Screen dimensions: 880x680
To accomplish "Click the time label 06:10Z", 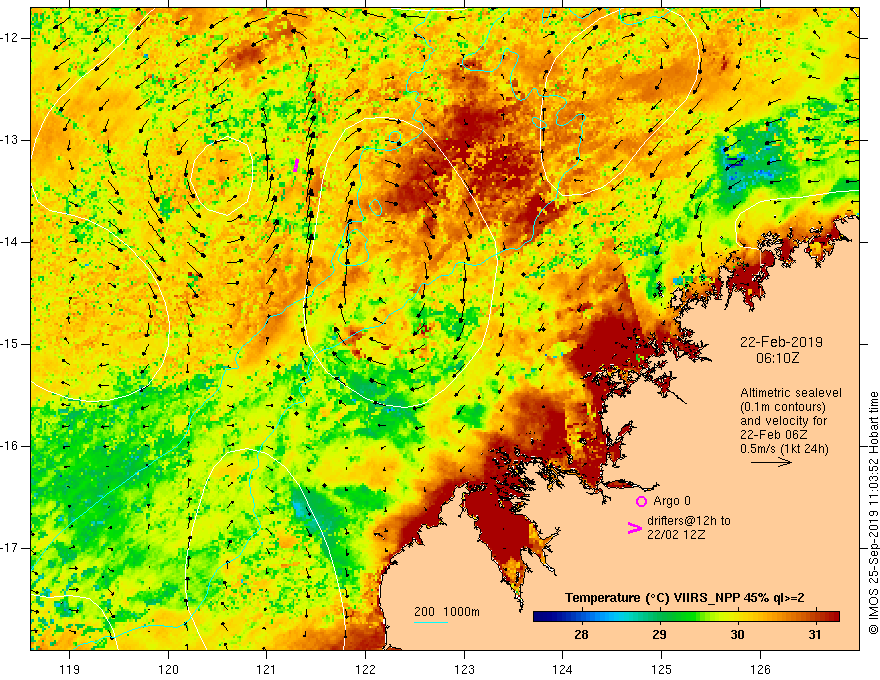I will 777,358.
